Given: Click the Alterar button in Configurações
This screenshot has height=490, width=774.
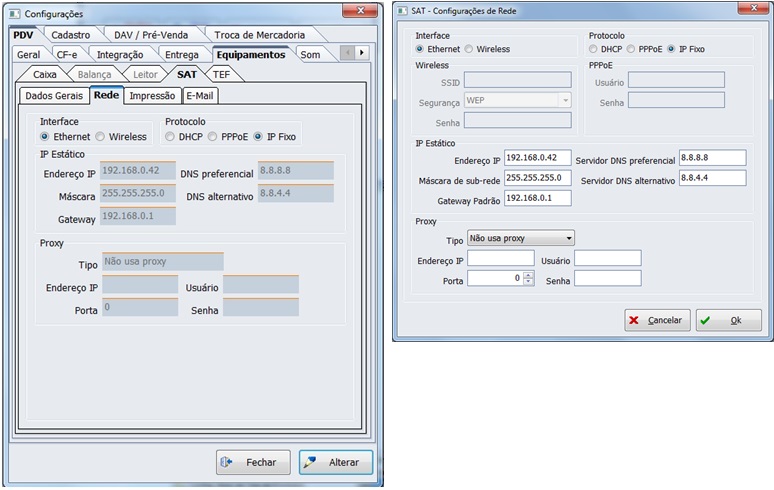Looking at the screenshot, I should tap(336, 462).
